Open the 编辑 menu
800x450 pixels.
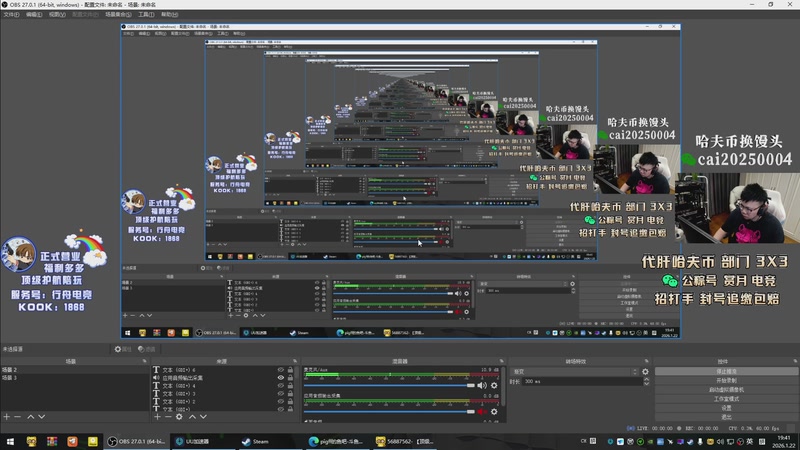click(x=34, y=14)
